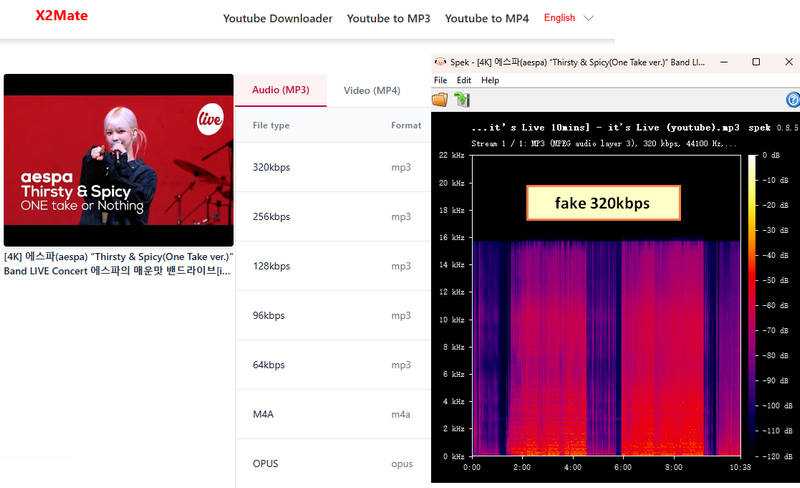Open the Spek Help menu

(x=490, y=80)
